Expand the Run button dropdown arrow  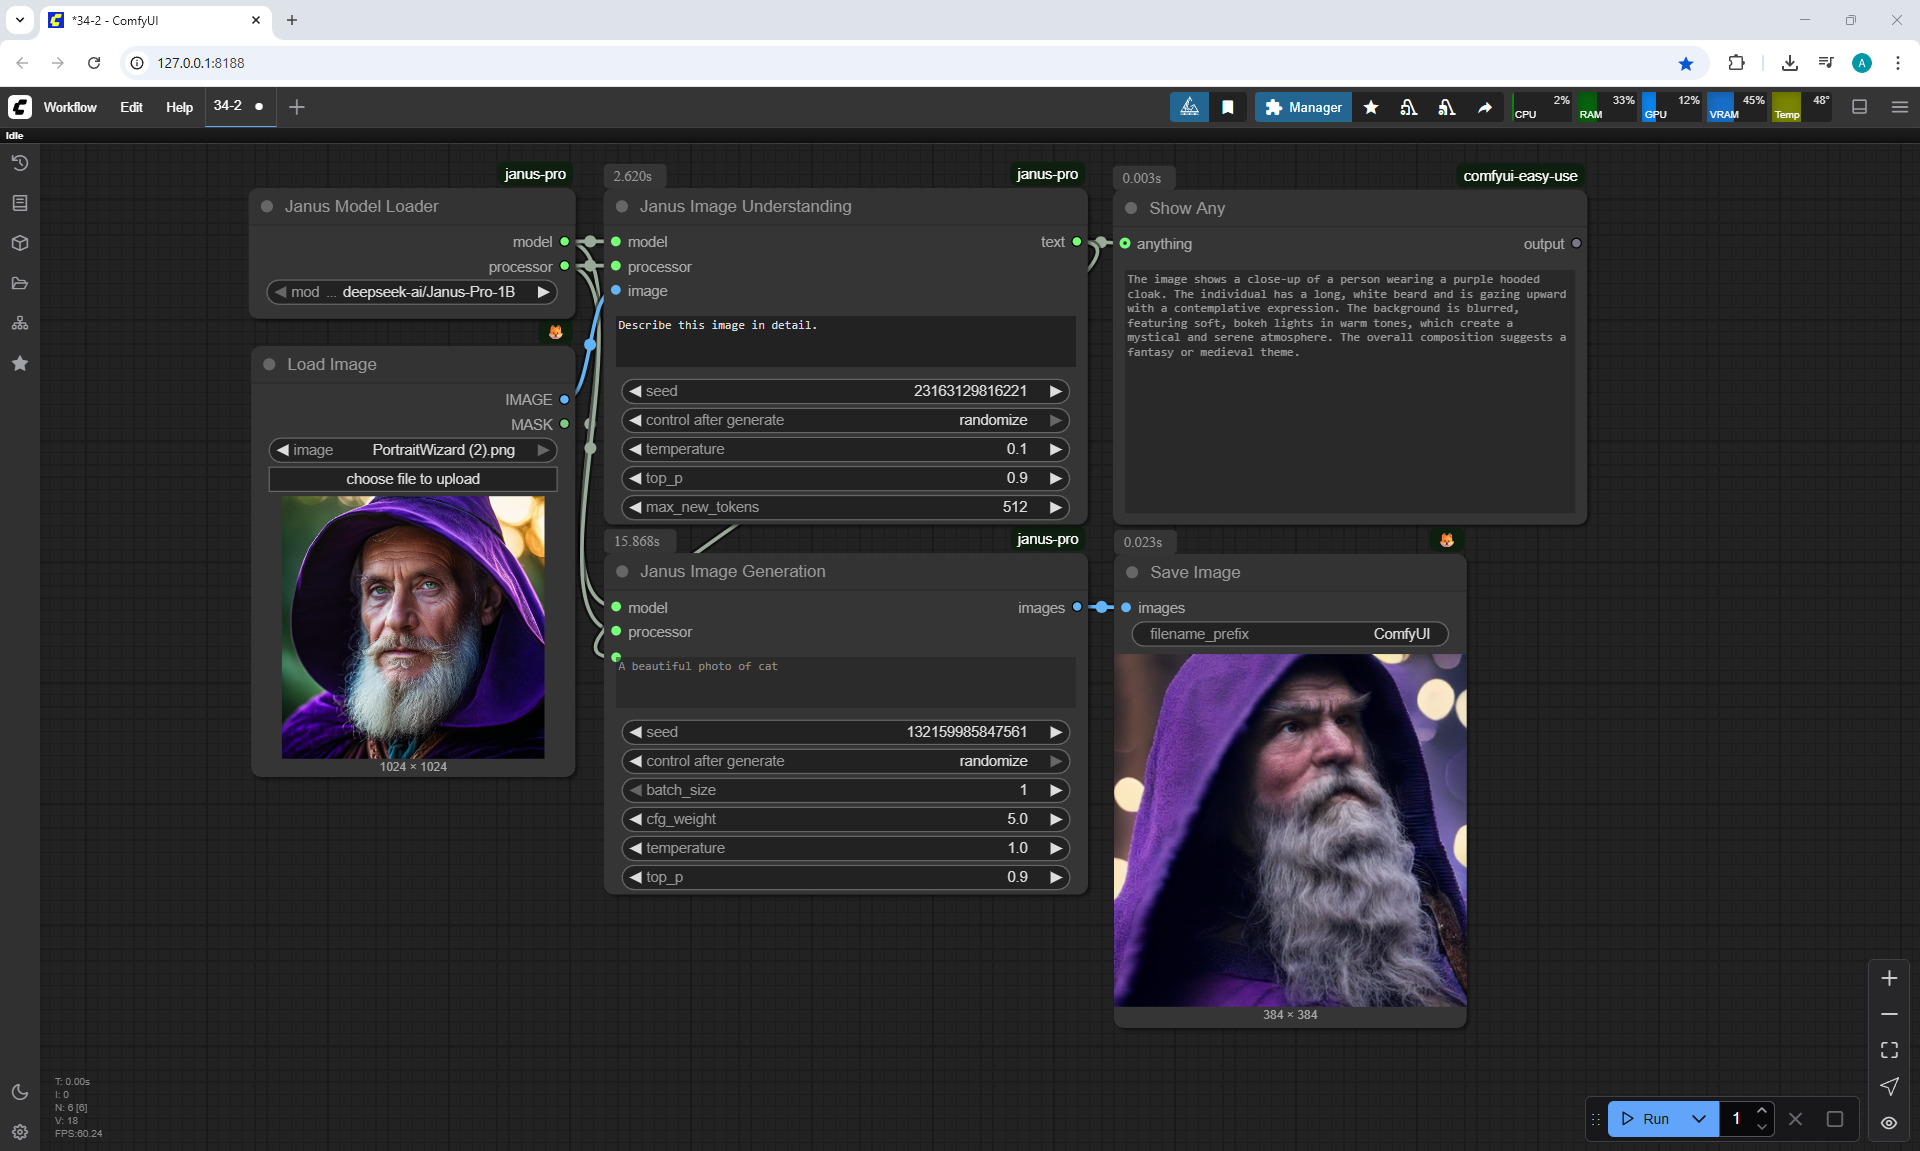(1699, 1119)
